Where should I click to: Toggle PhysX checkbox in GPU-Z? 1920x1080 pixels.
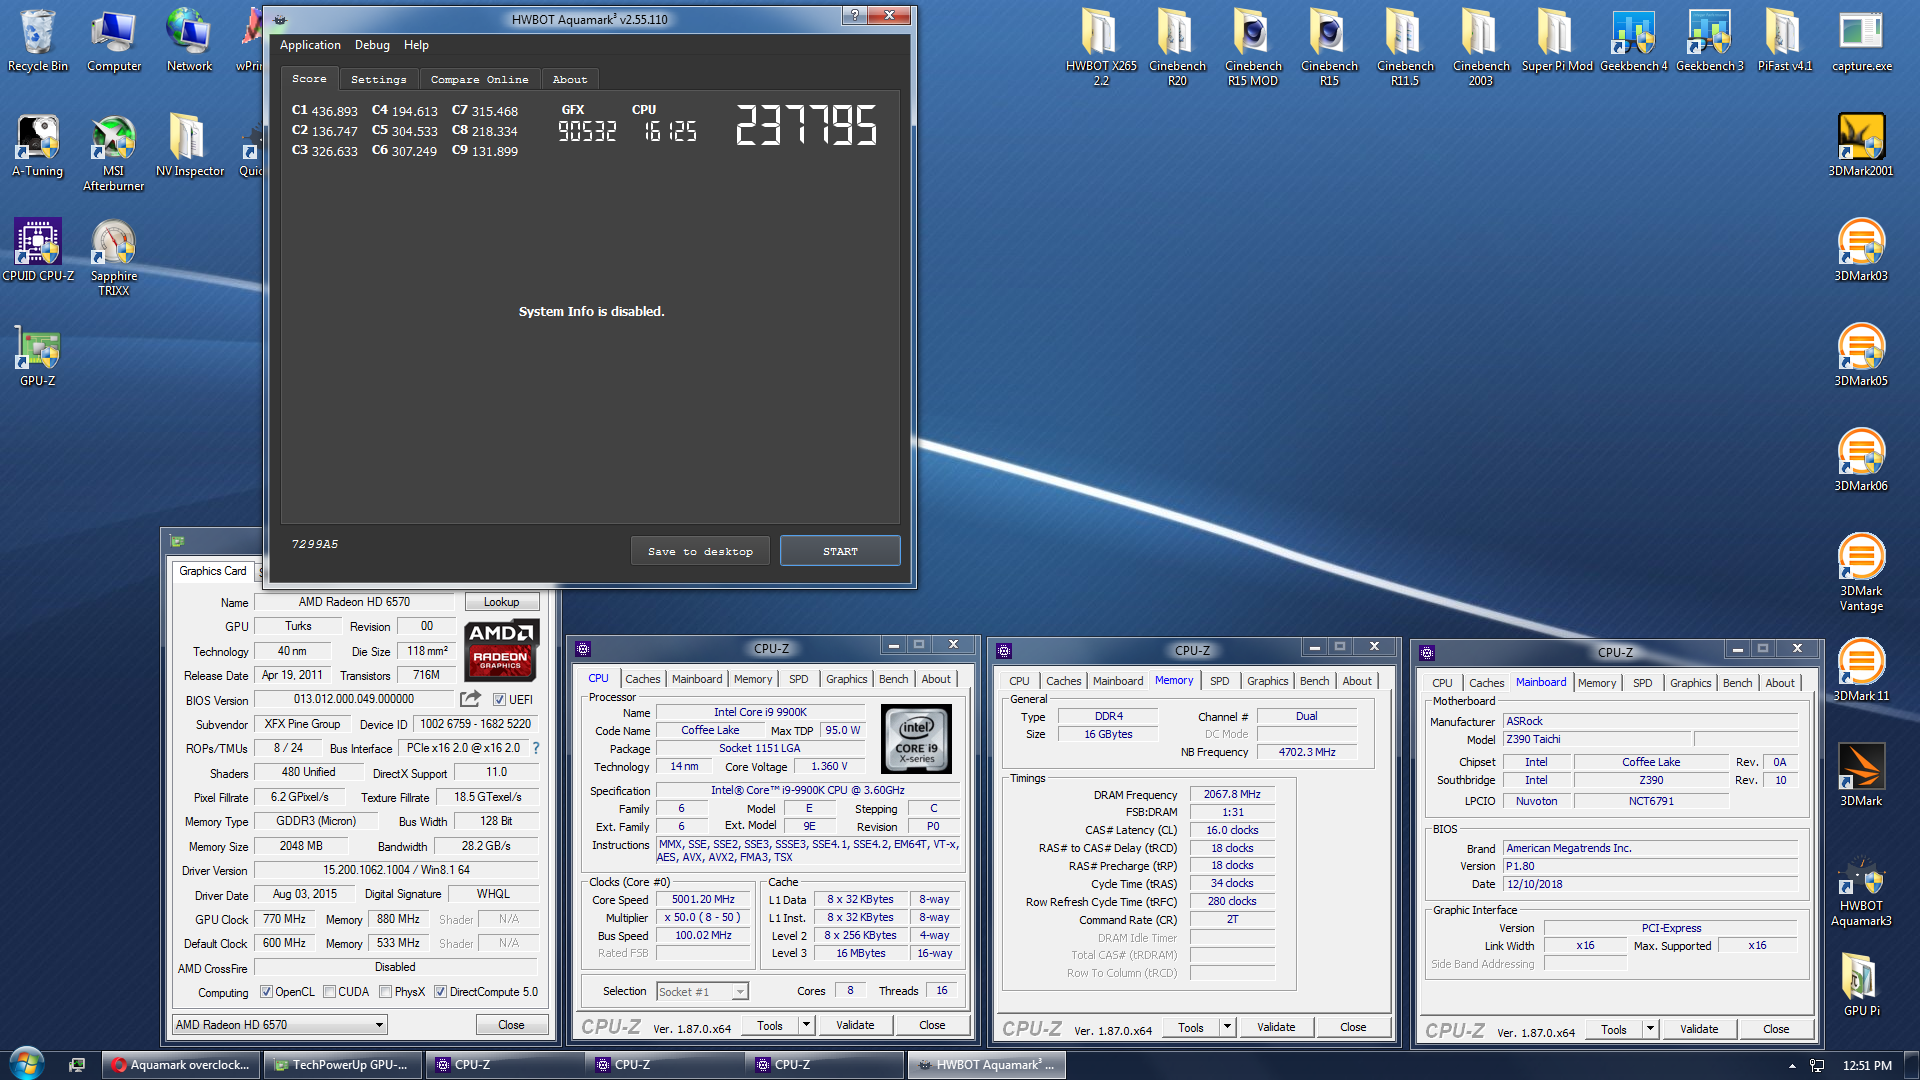[385, 992]
